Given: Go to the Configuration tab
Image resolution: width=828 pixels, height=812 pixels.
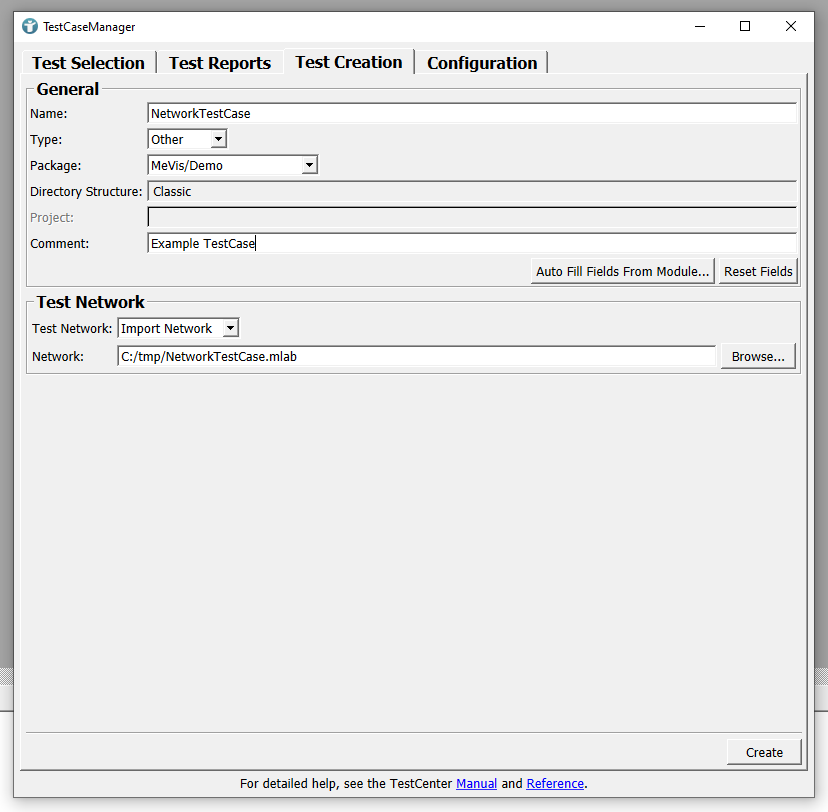Looking at the screenshot, I should pos(482,63).
